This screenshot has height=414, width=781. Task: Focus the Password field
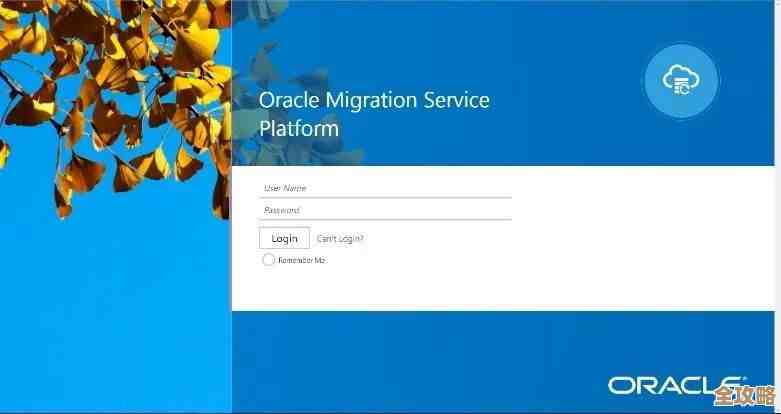coord(385,210)
